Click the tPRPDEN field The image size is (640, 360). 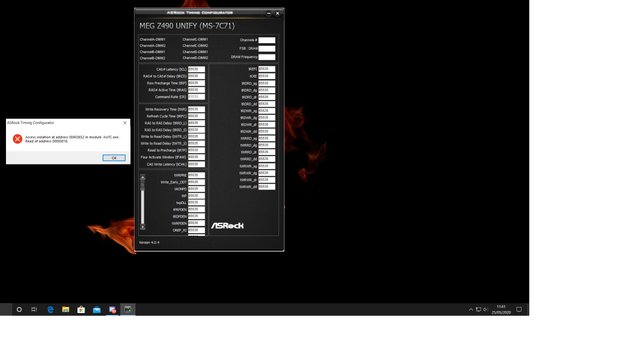(x=196, y=209)
